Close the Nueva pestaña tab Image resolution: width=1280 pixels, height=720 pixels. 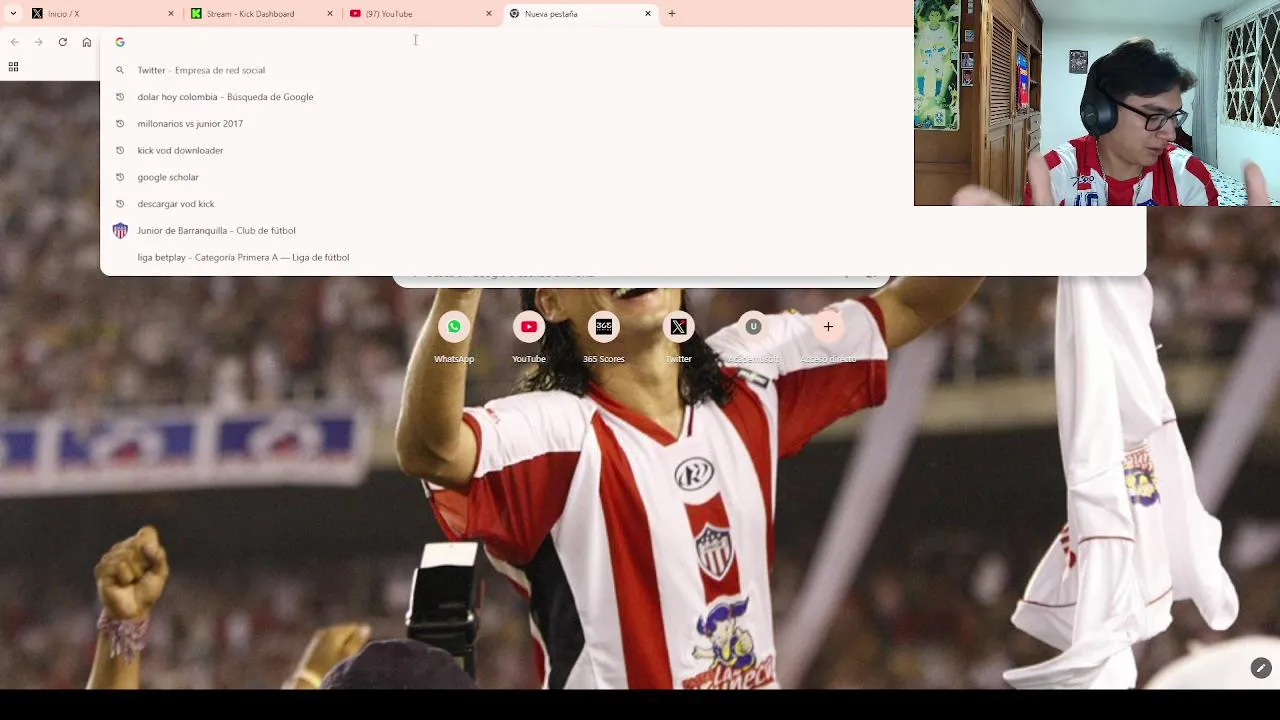click(x=648, y=14)
